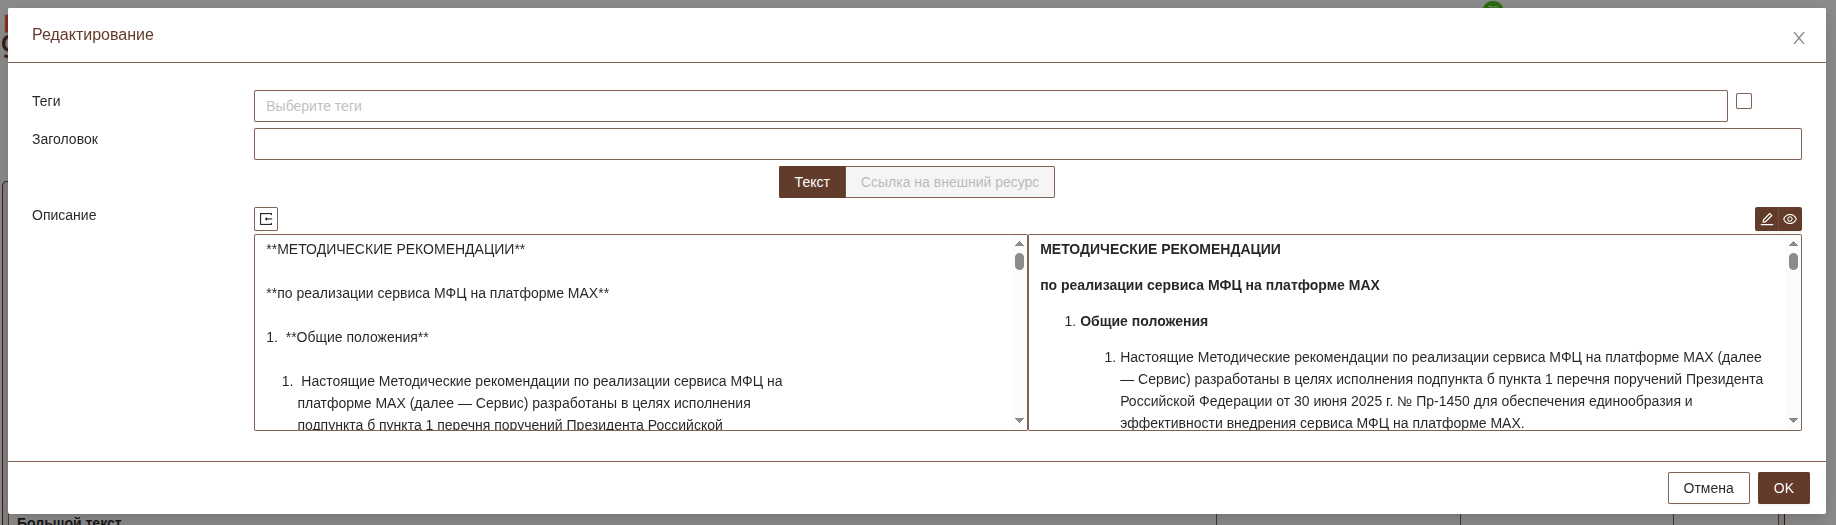The width and height of the screenshot is (1836, 525).
Task: Click the pencil edit-mode icon
Action: [x=1767, y=219]
